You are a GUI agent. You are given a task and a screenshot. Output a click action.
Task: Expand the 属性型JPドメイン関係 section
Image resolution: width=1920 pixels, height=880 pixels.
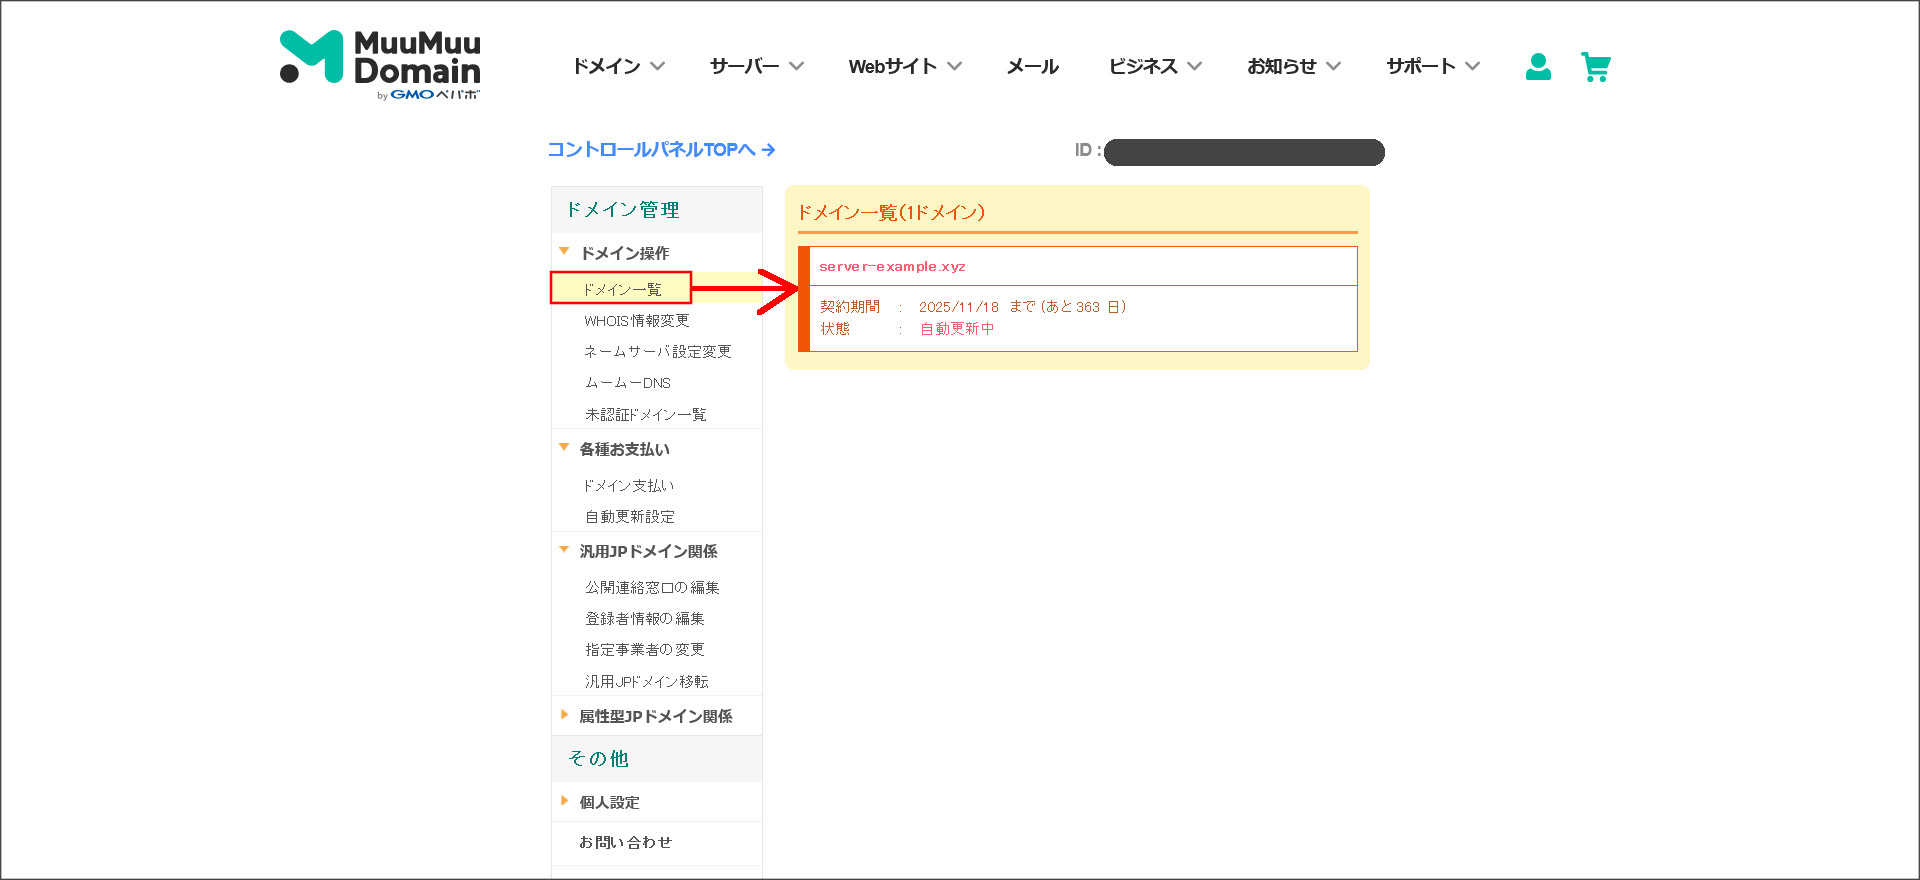[656, 716]
